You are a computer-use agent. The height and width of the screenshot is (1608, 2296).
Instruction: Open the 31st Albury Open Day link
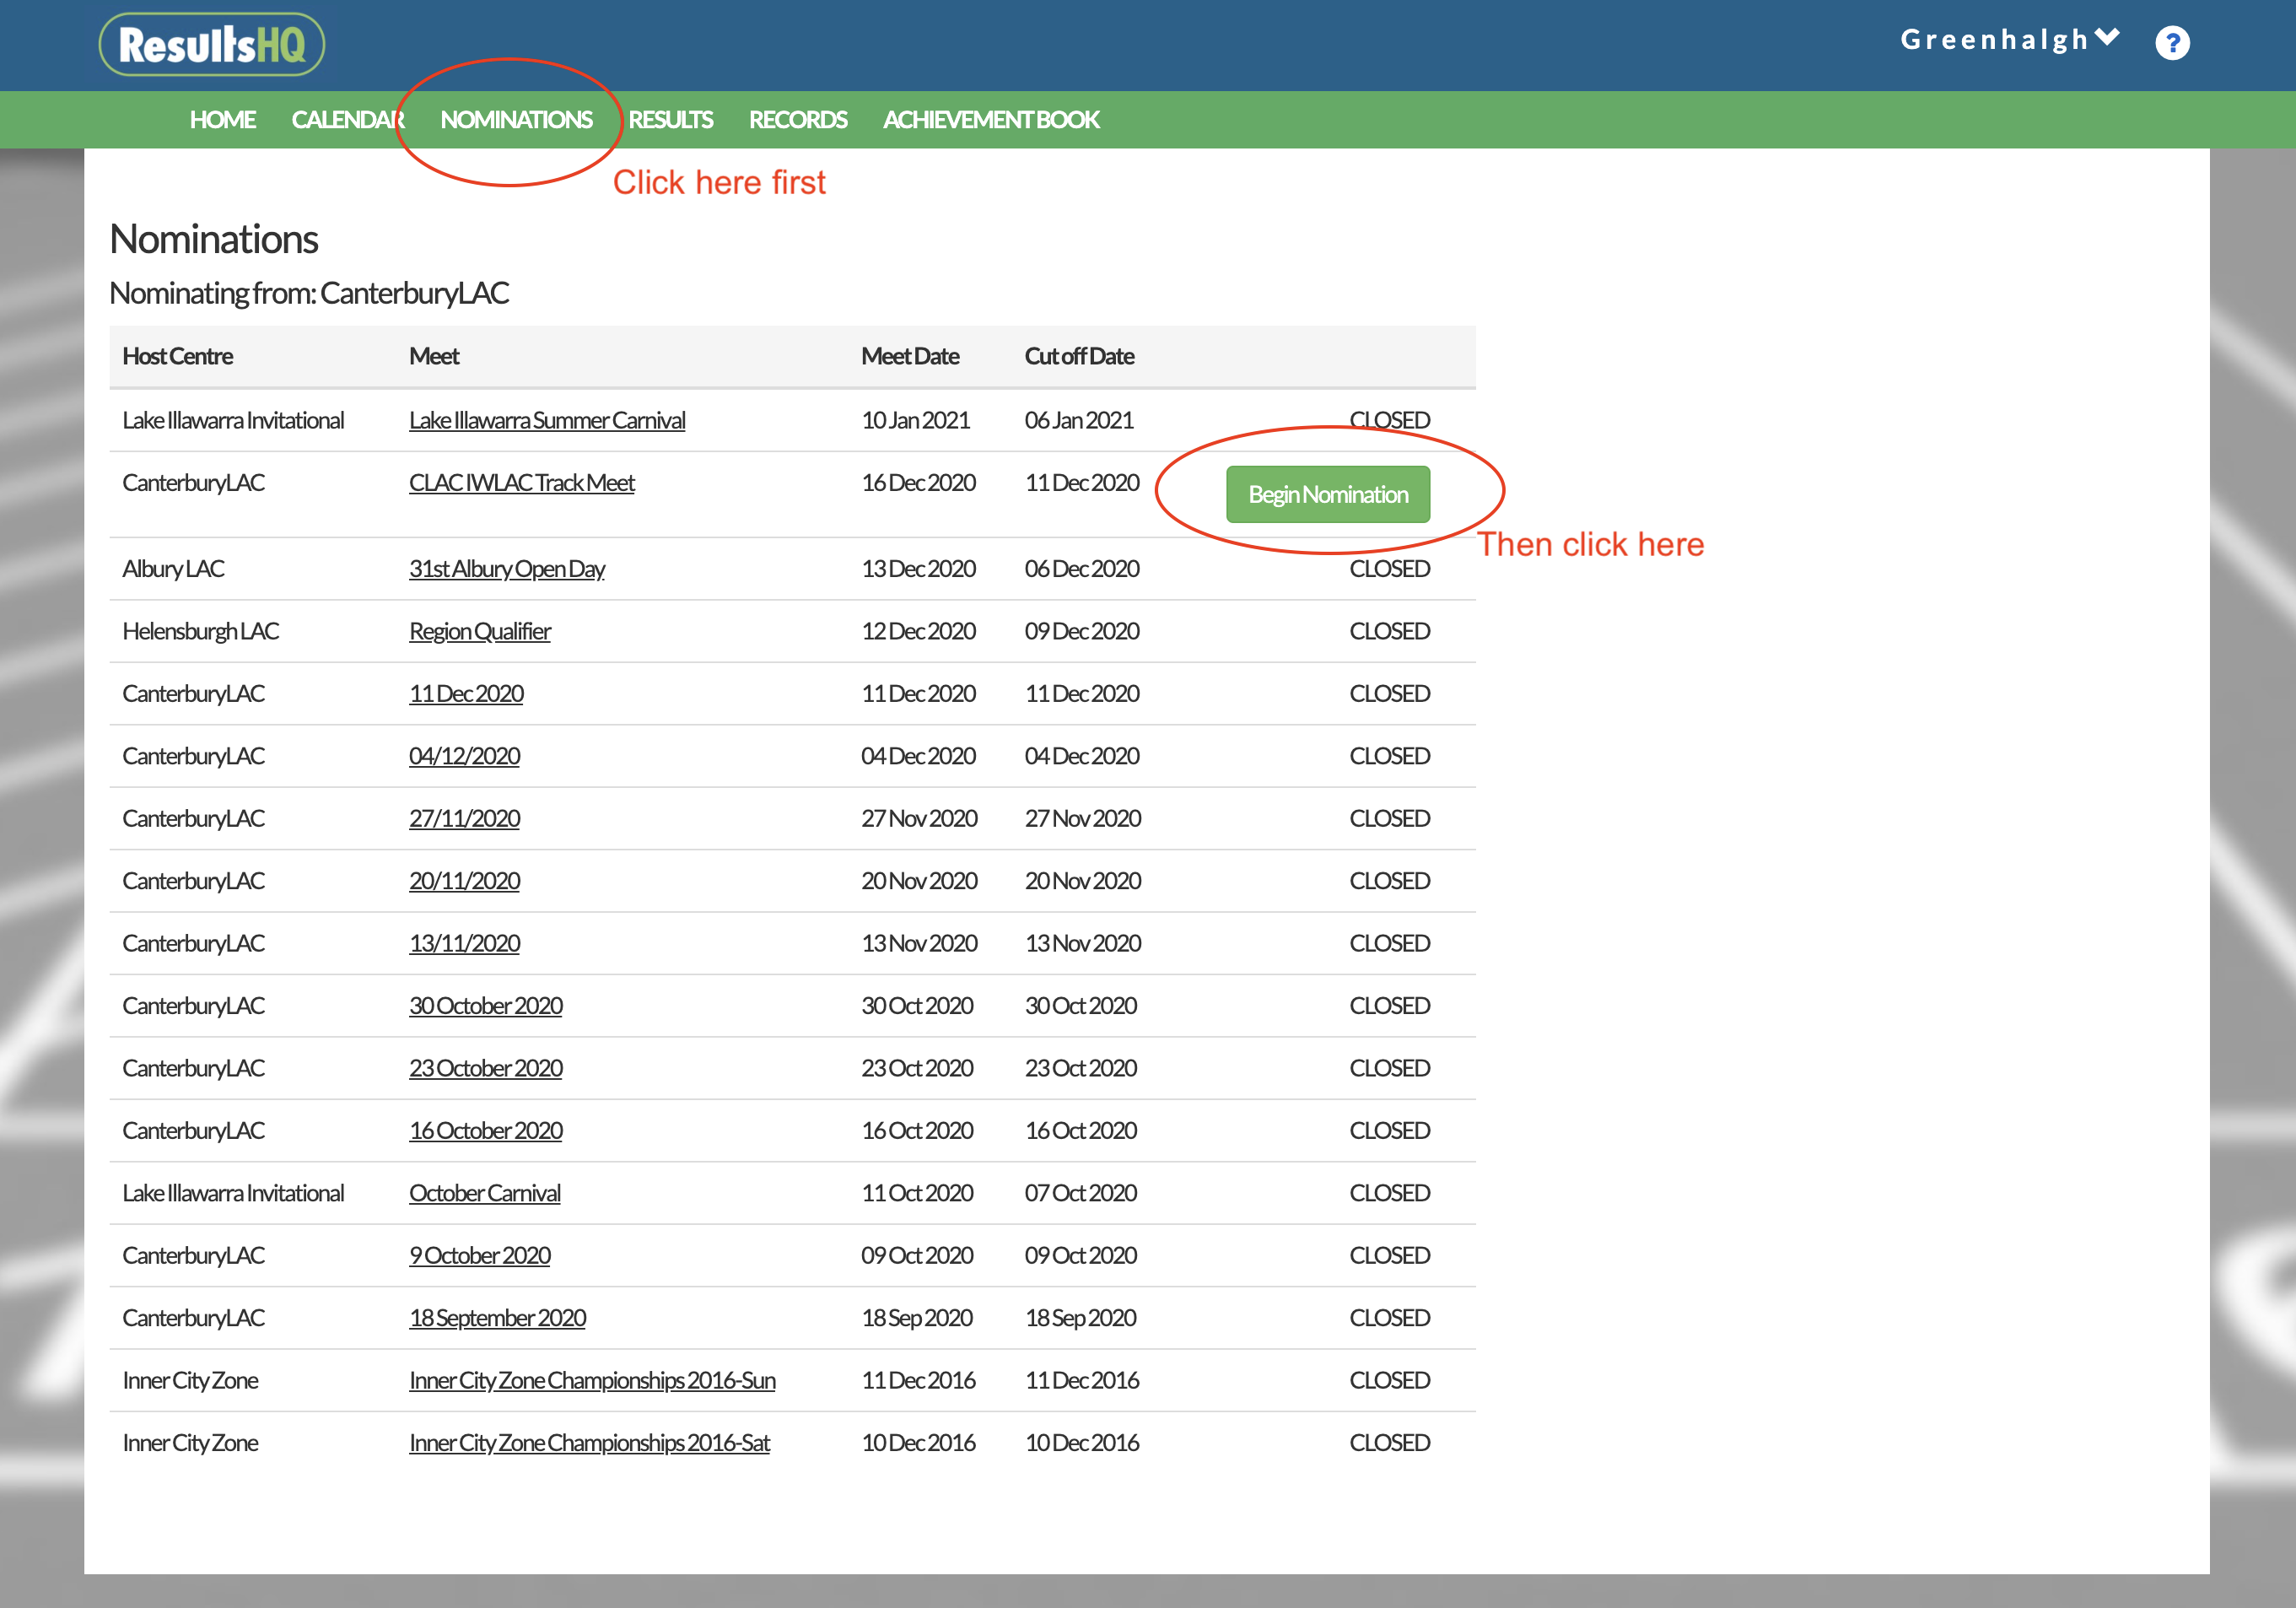tap(507, 569)
